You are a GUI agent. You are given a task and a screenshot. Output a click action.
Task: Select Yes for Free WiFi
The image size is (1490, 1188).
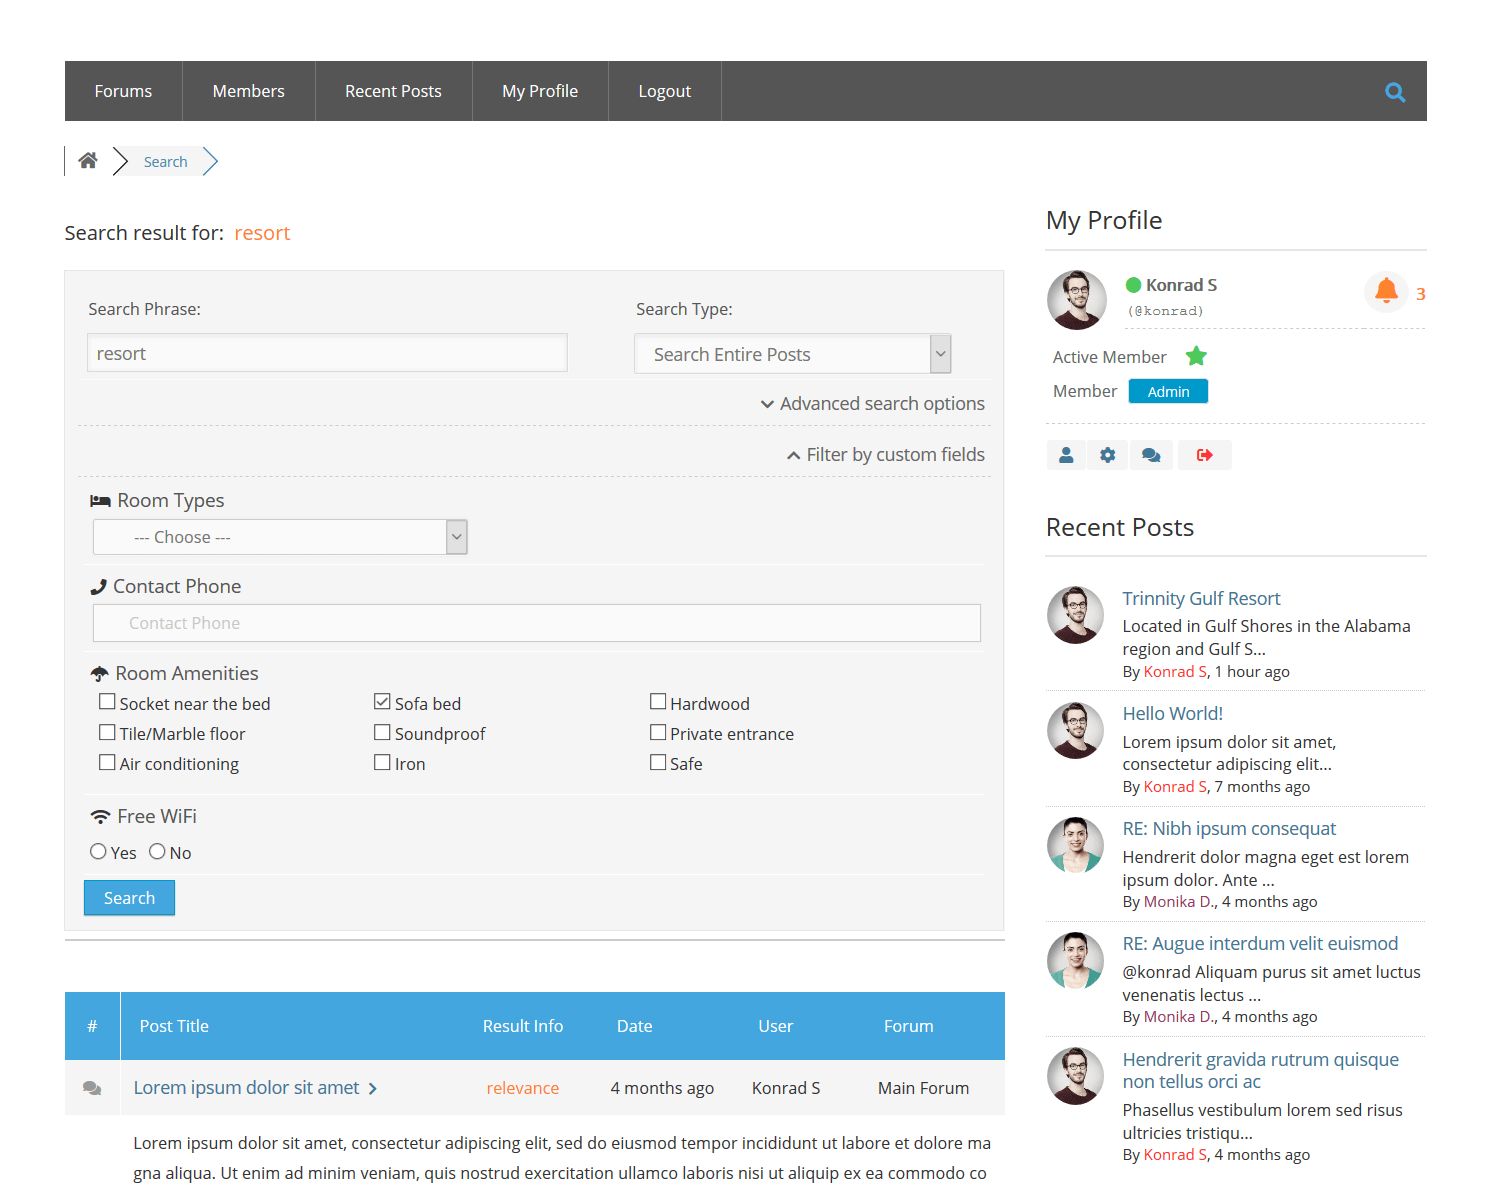tap(98, 851)
